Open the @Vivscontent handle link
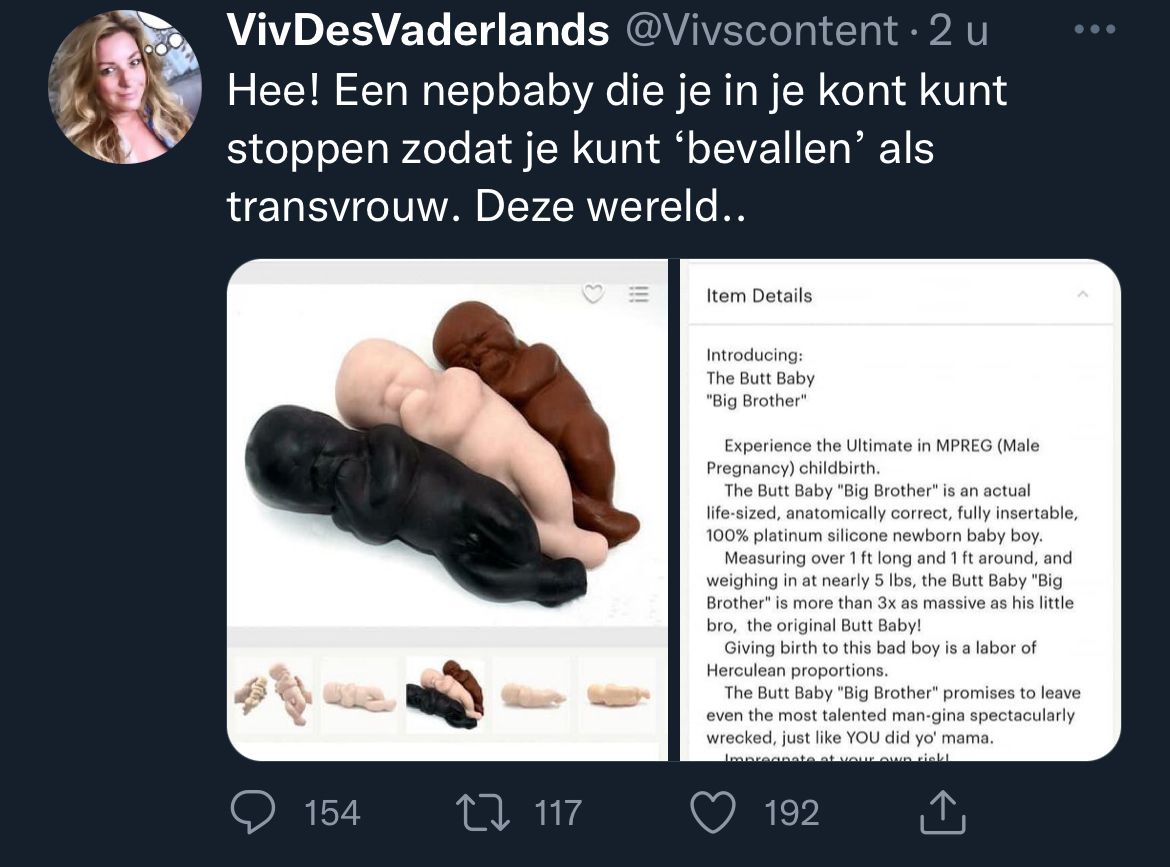The image size is (1170, 867). [x=761, y=31]
